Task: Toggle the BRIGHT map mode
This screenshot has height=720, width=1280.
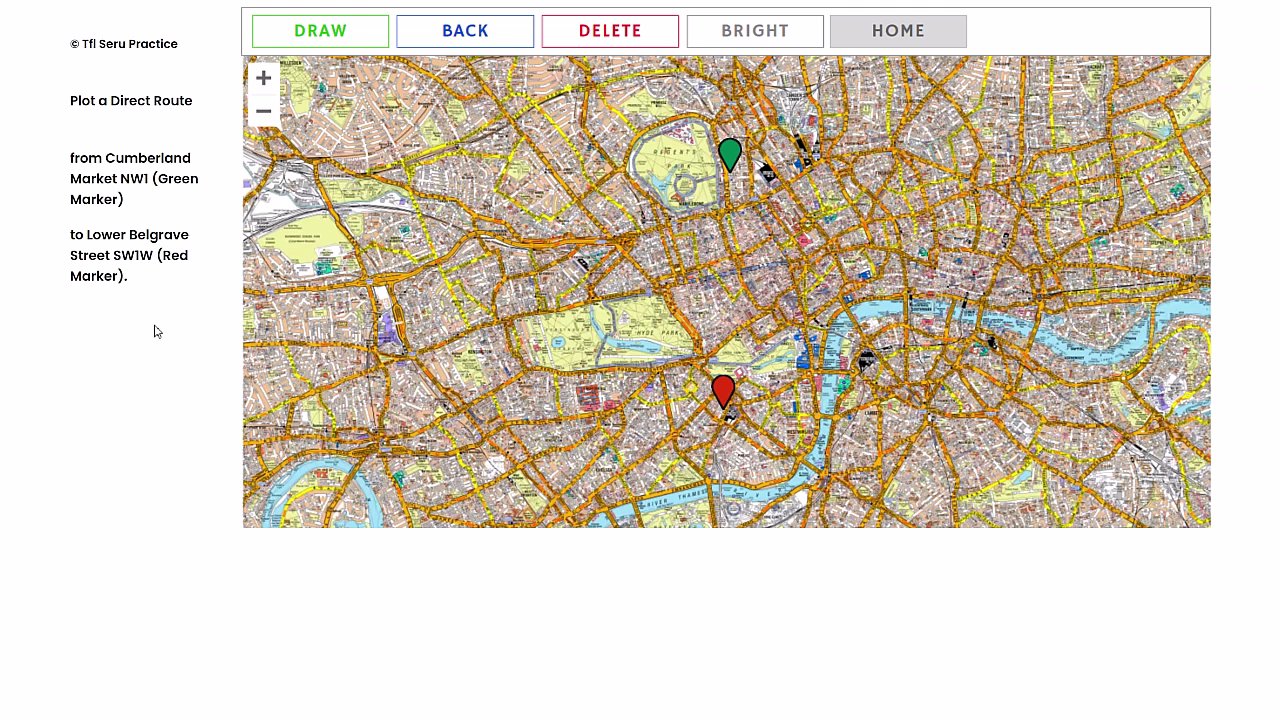Action: click(755, 31)
